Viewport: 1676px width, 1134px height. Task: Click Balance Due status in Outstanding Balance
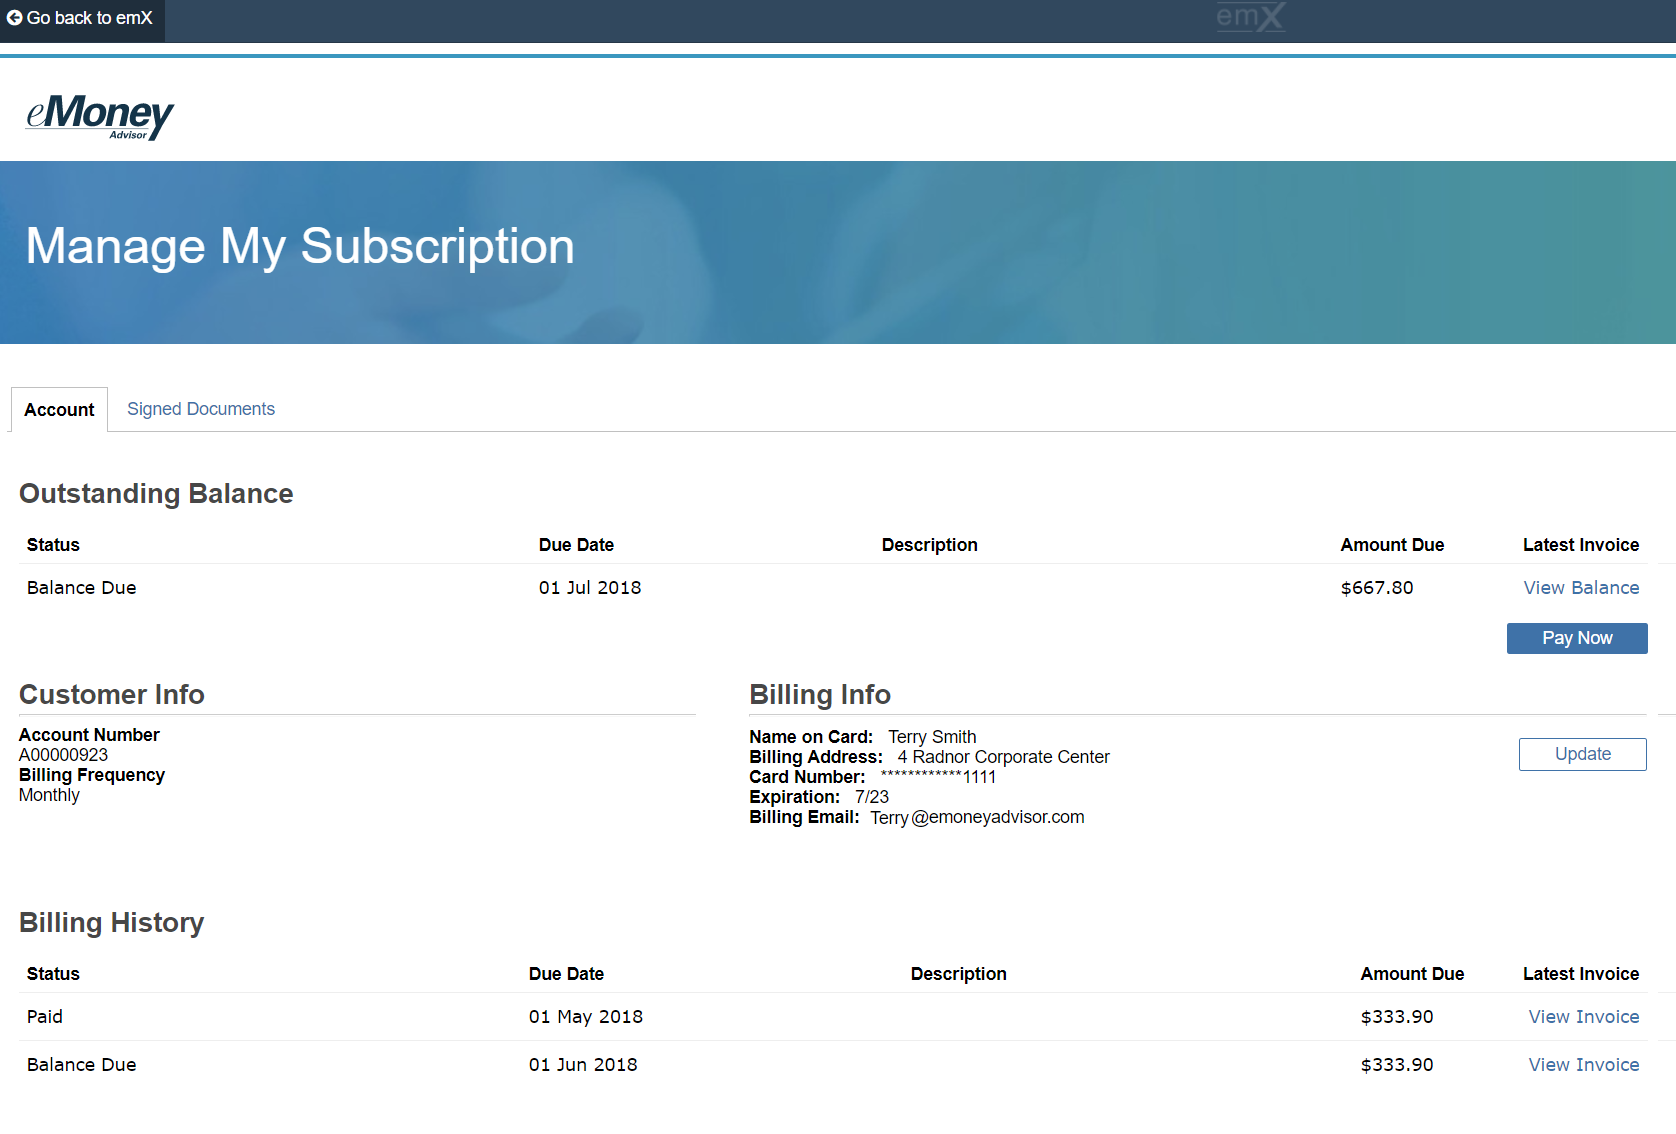(82, 588)
